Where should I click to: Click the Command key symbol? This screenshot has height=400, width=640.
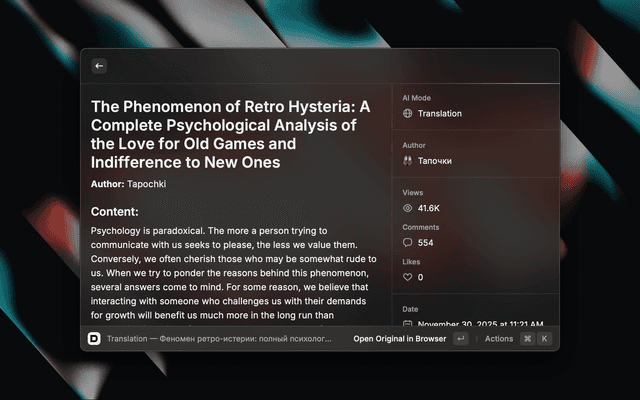527,339
